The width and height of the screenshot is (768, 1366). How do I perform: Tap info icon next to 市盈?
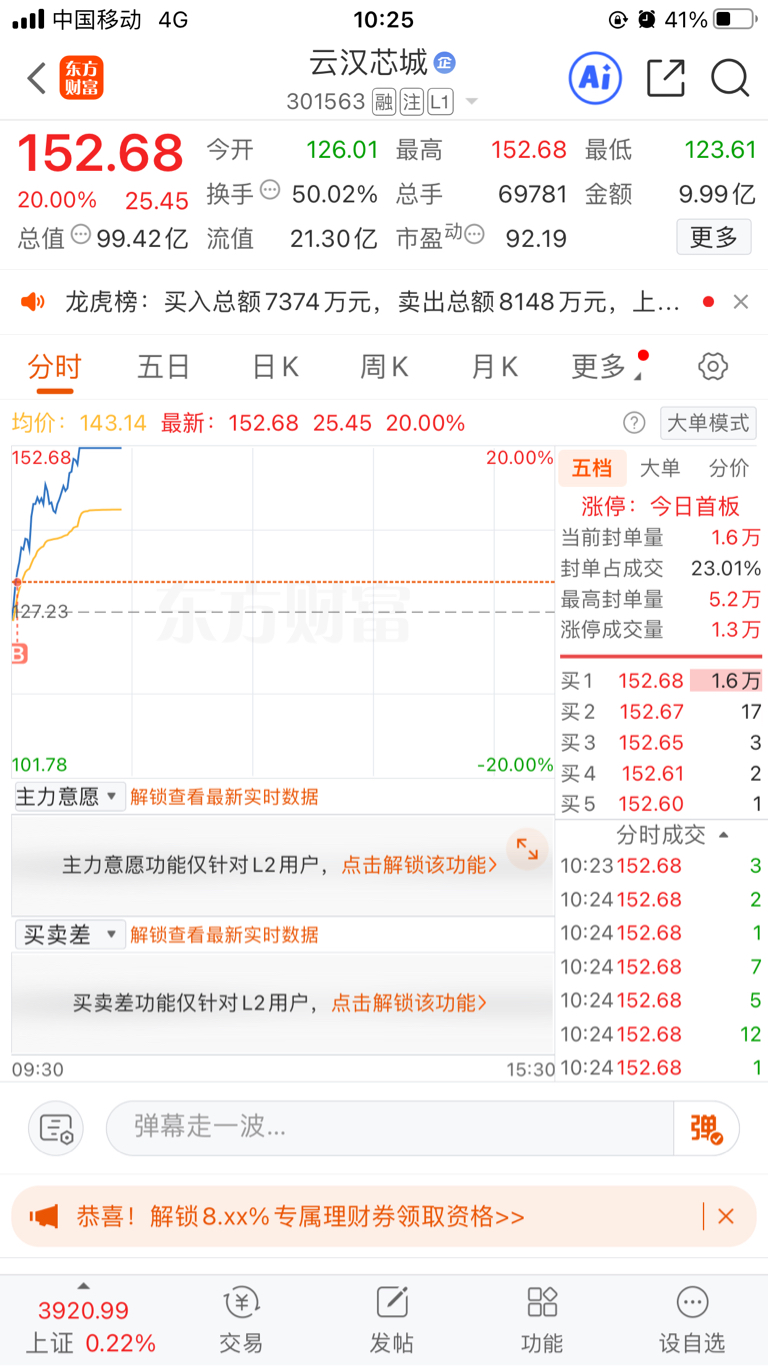pos(474,235)
